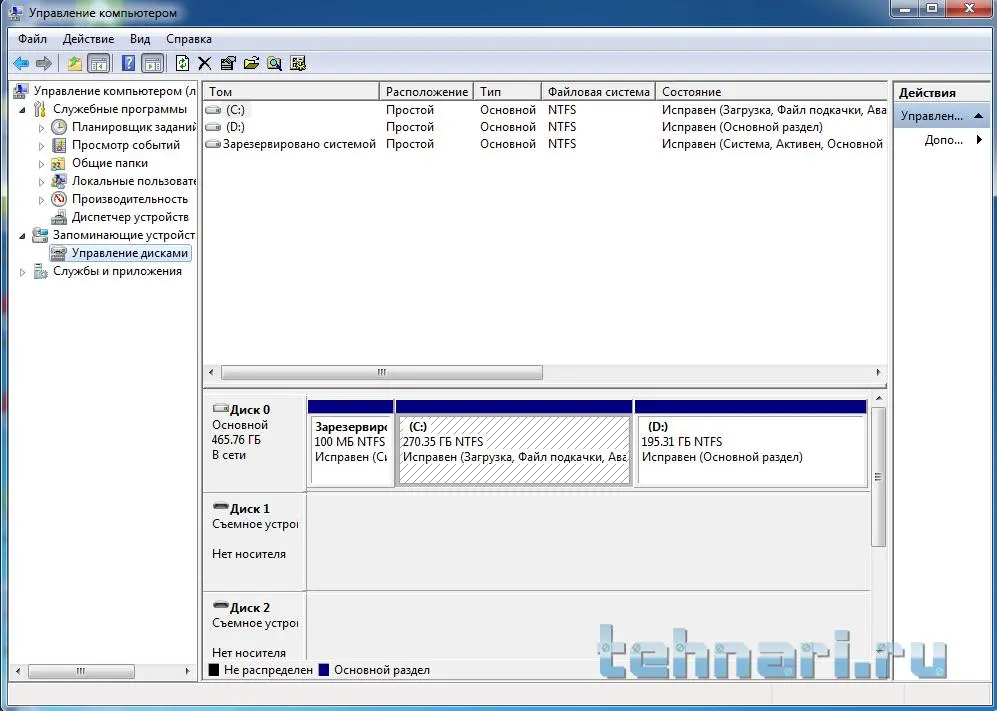Click the Properties icon in toolbar
The height and width of the screenshot is (711, 997).
tap(228, 63)
